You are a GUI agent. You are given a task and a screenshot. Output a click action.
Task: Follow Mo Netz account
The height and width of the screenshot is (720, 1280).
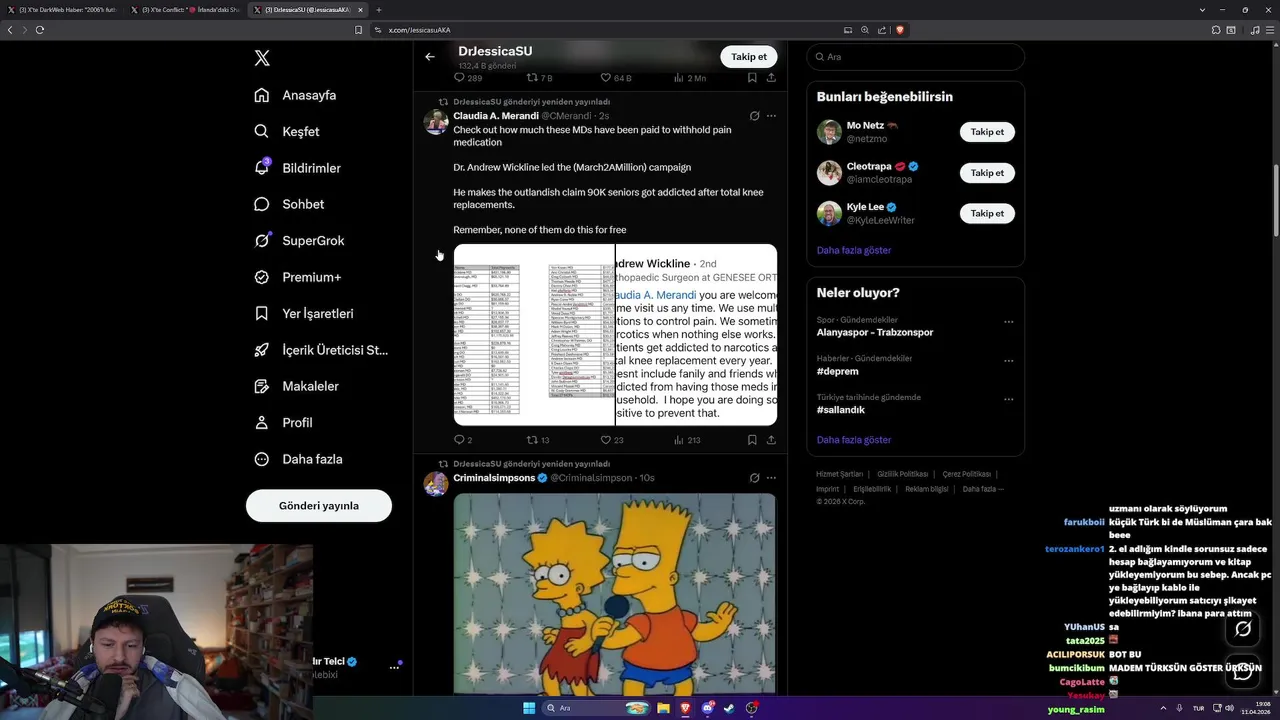(x=987, y=132)
